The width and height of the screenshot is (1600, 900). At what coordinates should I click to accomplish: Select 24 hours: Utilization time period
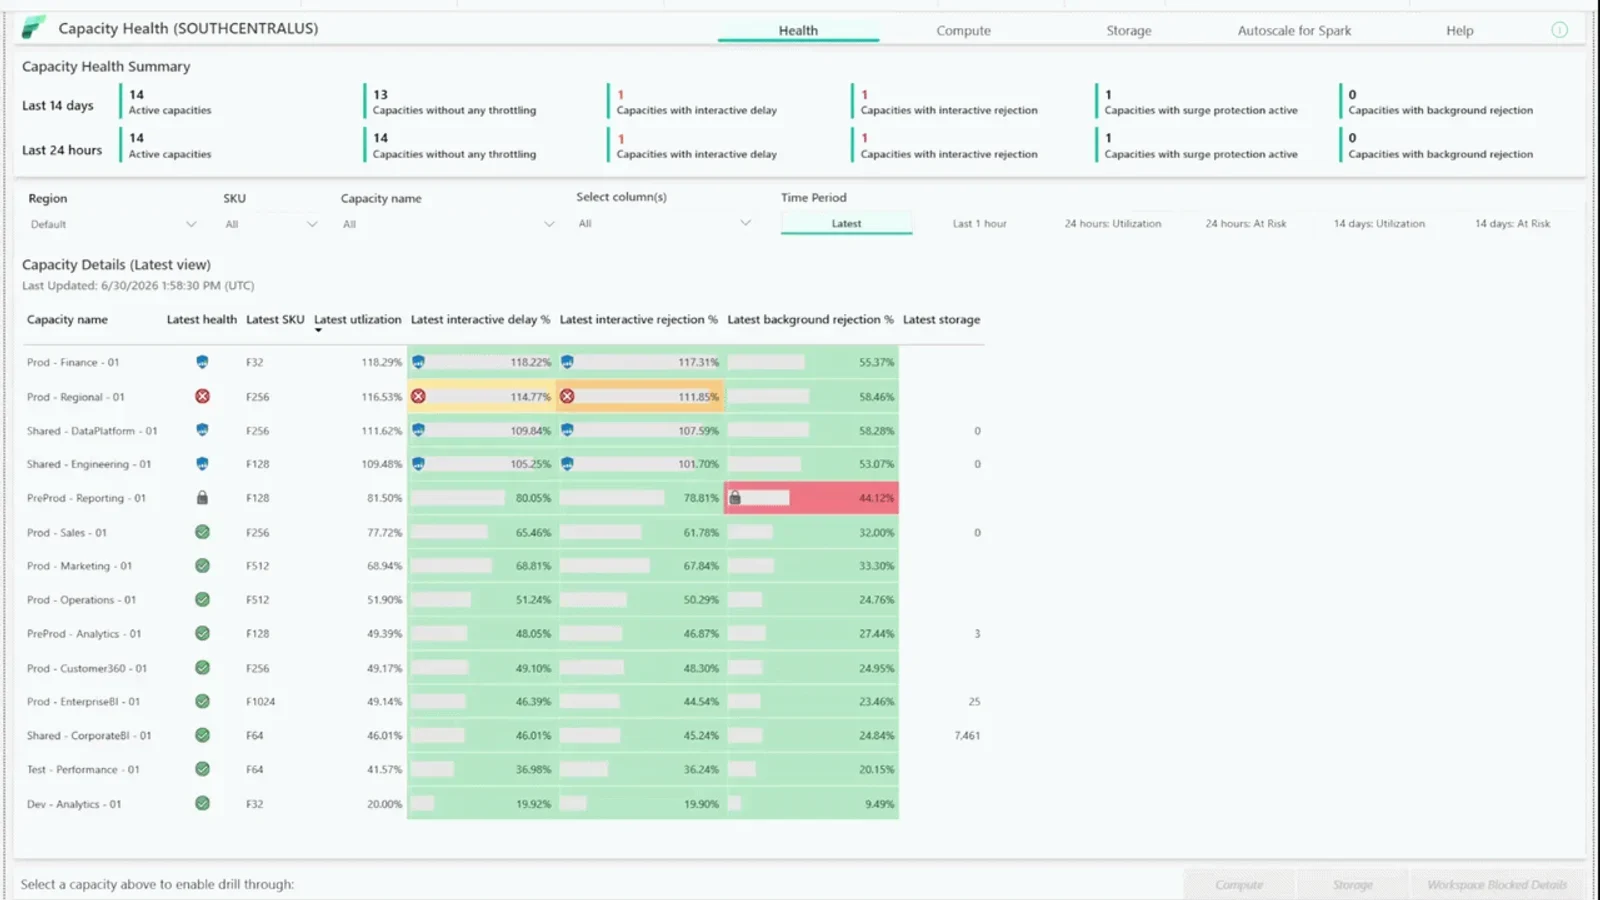point(1113,224)
